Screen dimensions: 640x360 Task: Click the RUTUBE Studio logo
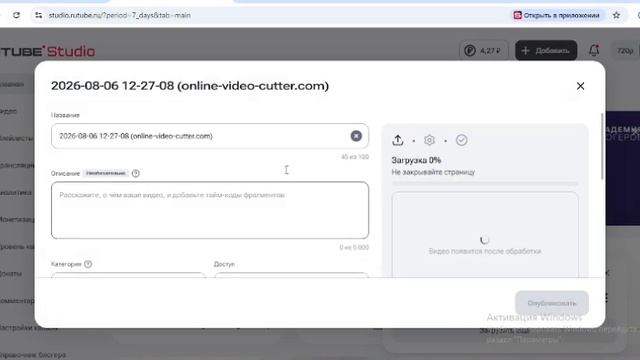coord(47,51)
